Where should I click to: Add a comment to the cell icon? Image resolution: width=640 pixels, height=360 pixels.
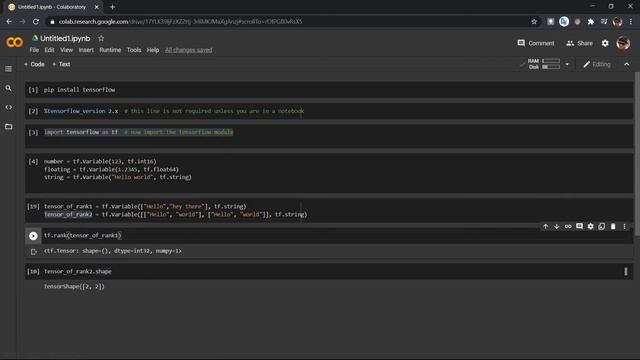[579, 226]
